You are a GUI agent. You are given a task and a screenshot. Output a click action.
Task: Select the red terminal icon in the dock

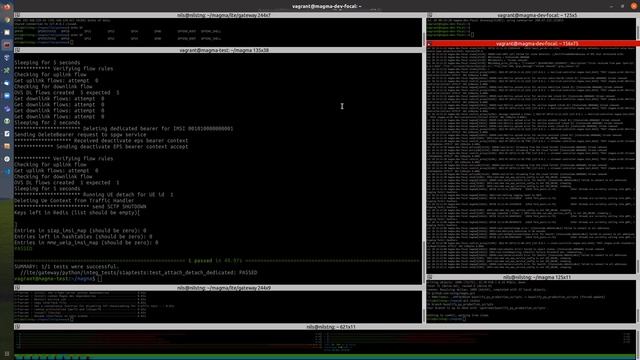[x=7, y=44]
